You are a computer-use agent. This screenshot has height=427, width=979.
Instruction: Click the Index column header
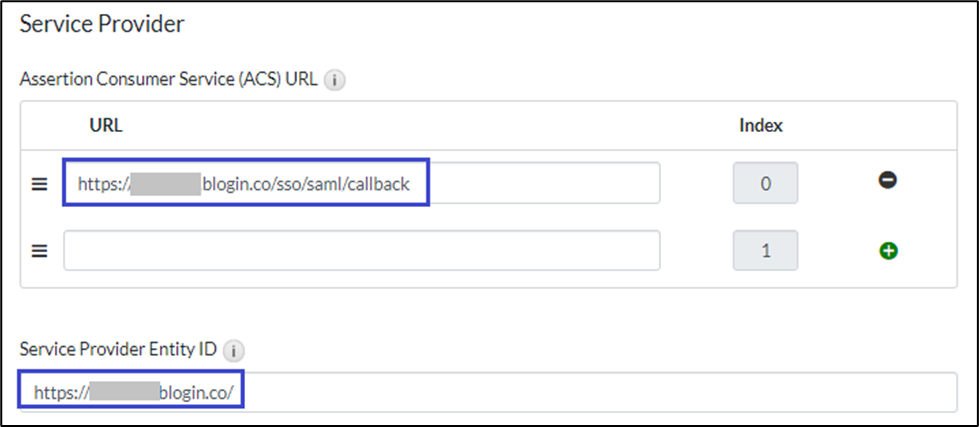tap(760, 125)
